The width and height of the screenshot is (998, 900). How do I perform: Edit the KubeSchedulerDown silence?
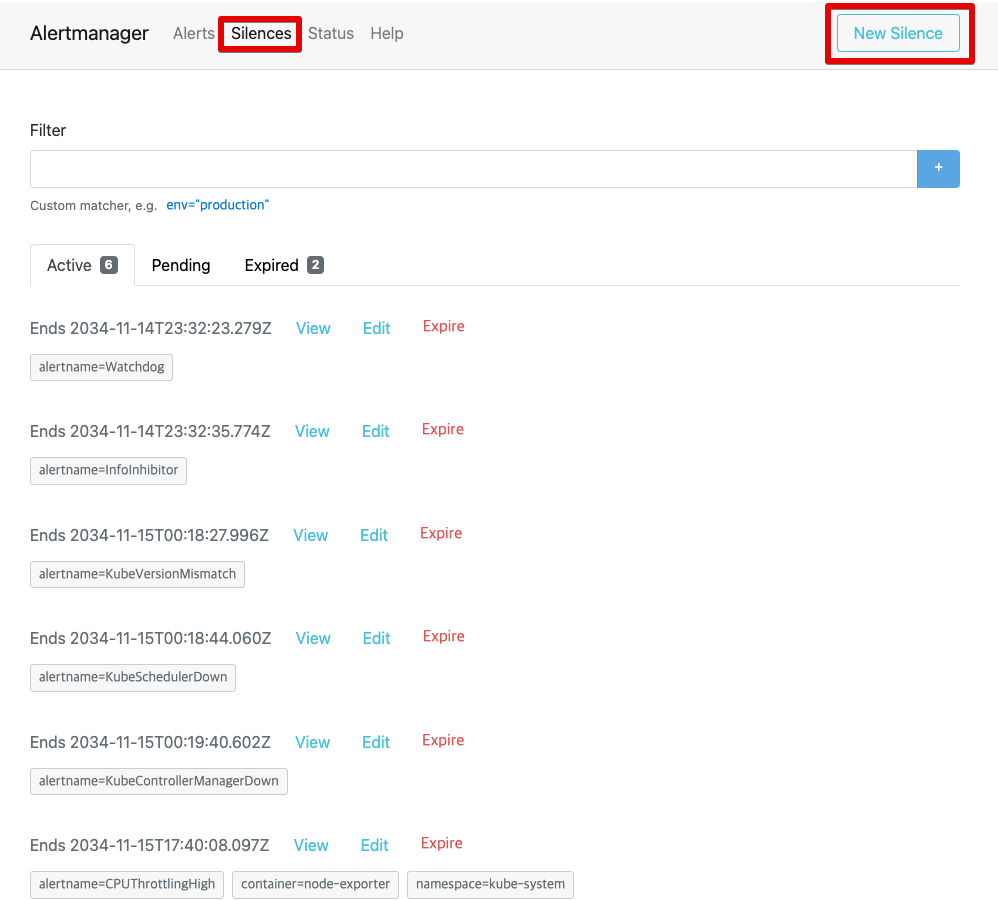pos(377,638)
